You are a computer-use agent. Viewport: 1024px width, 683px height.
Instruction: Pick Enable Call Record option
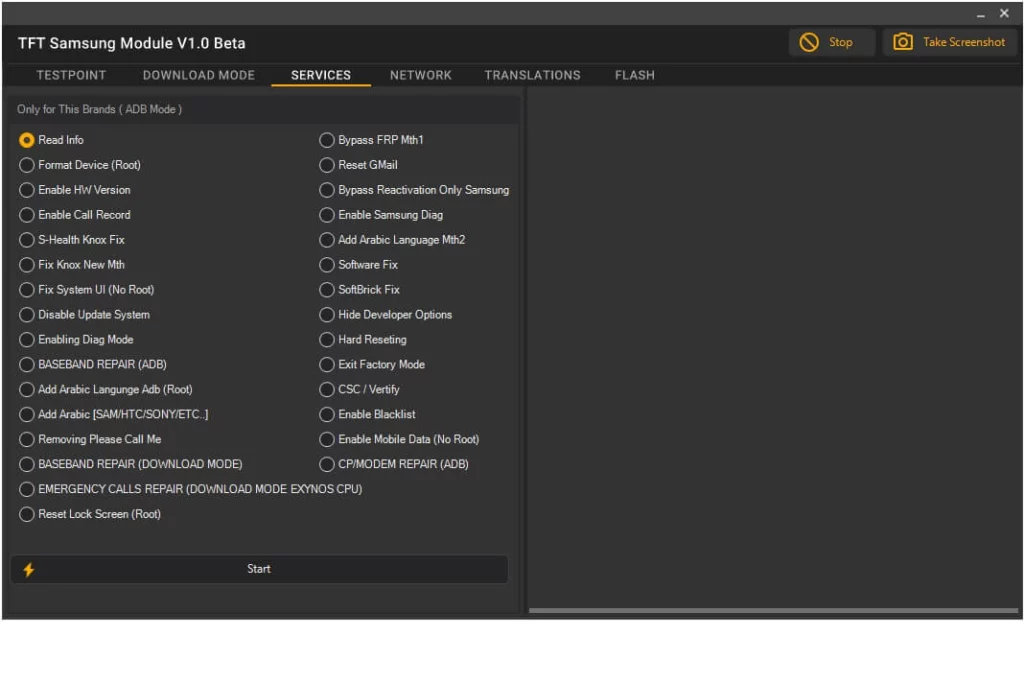click(x=75, y=214)
